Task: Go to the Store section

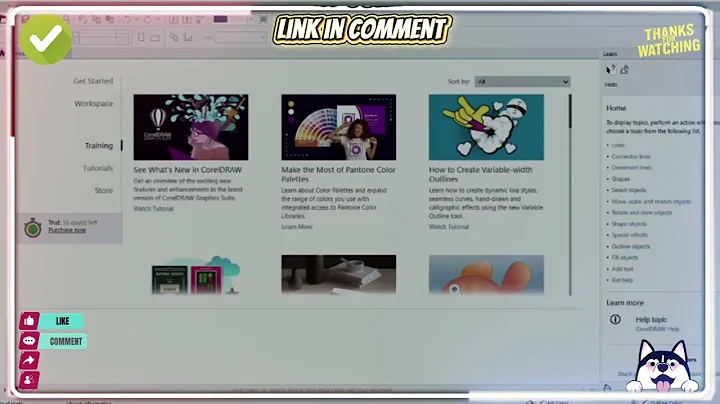Action: [x=103, y=191]
